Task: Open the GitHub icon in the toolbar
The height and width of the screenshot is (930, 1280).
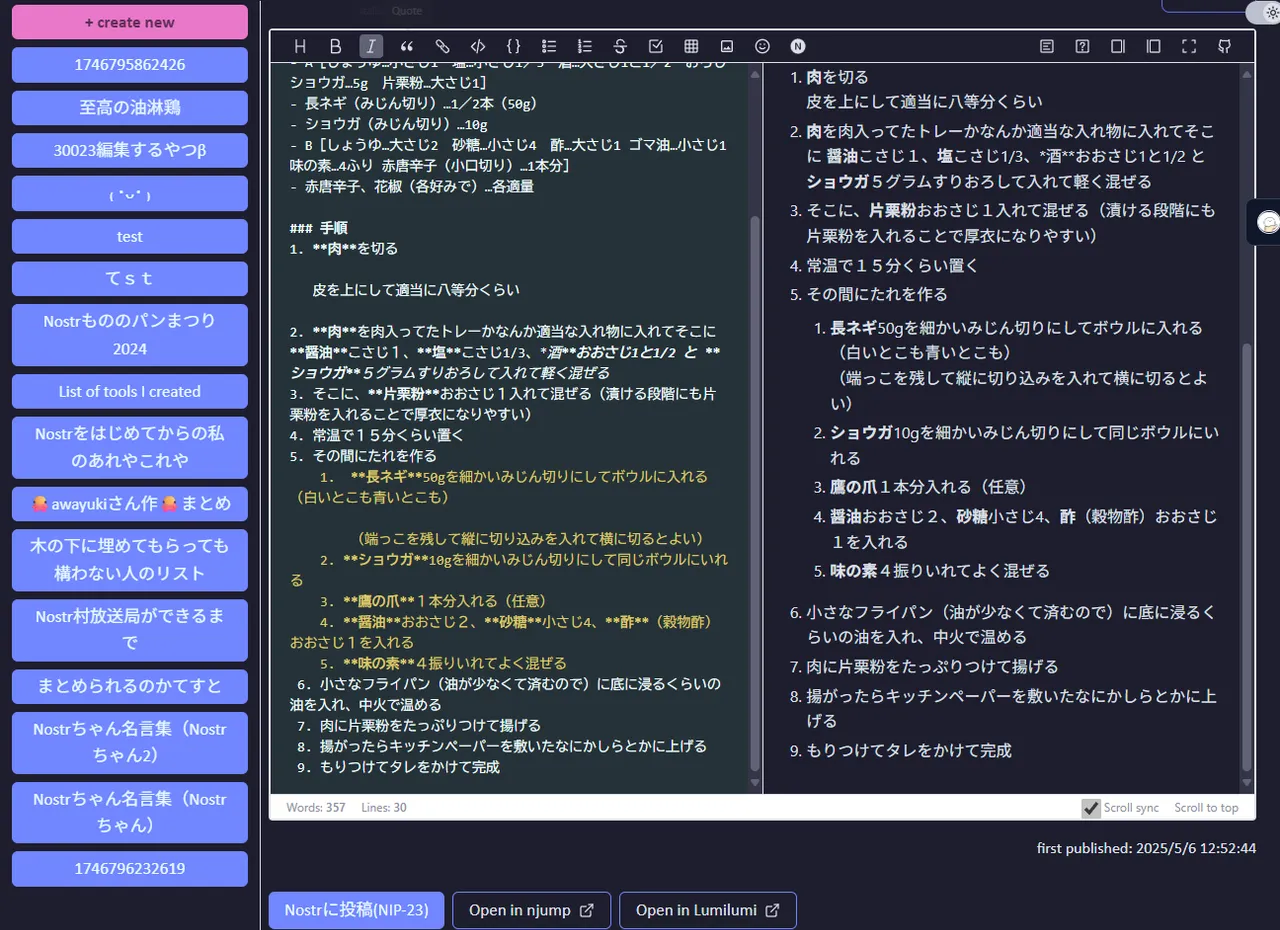Action: click(1224, 46)
